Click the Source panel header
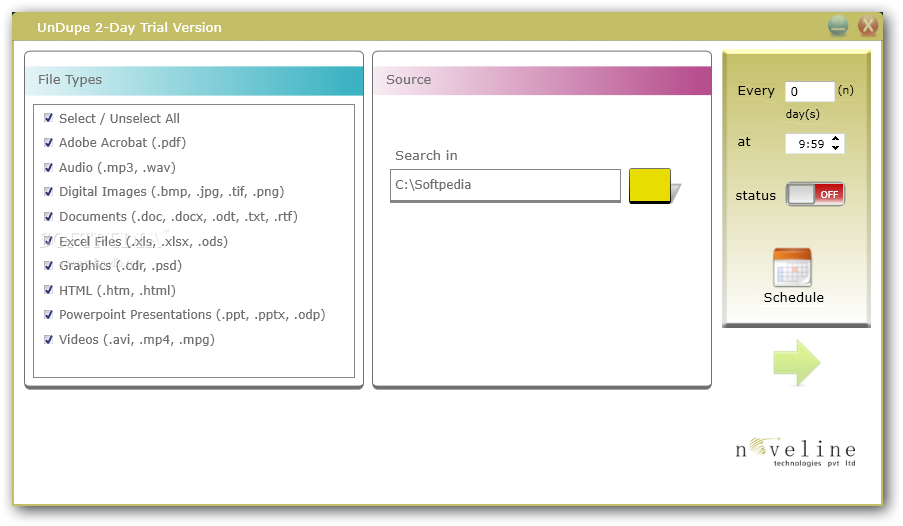 [x=542, y=80]
